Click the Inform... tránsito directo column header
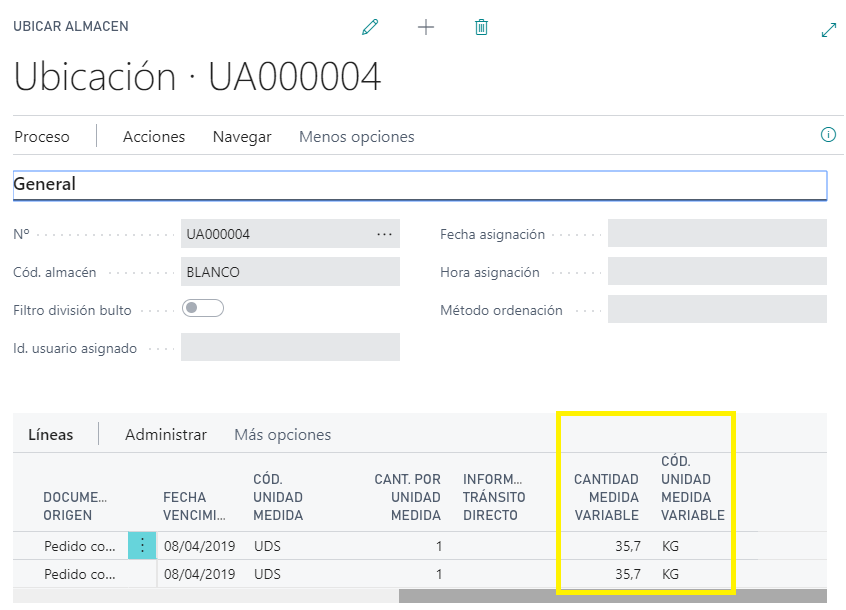846x610 pixels. coord(494,497)
